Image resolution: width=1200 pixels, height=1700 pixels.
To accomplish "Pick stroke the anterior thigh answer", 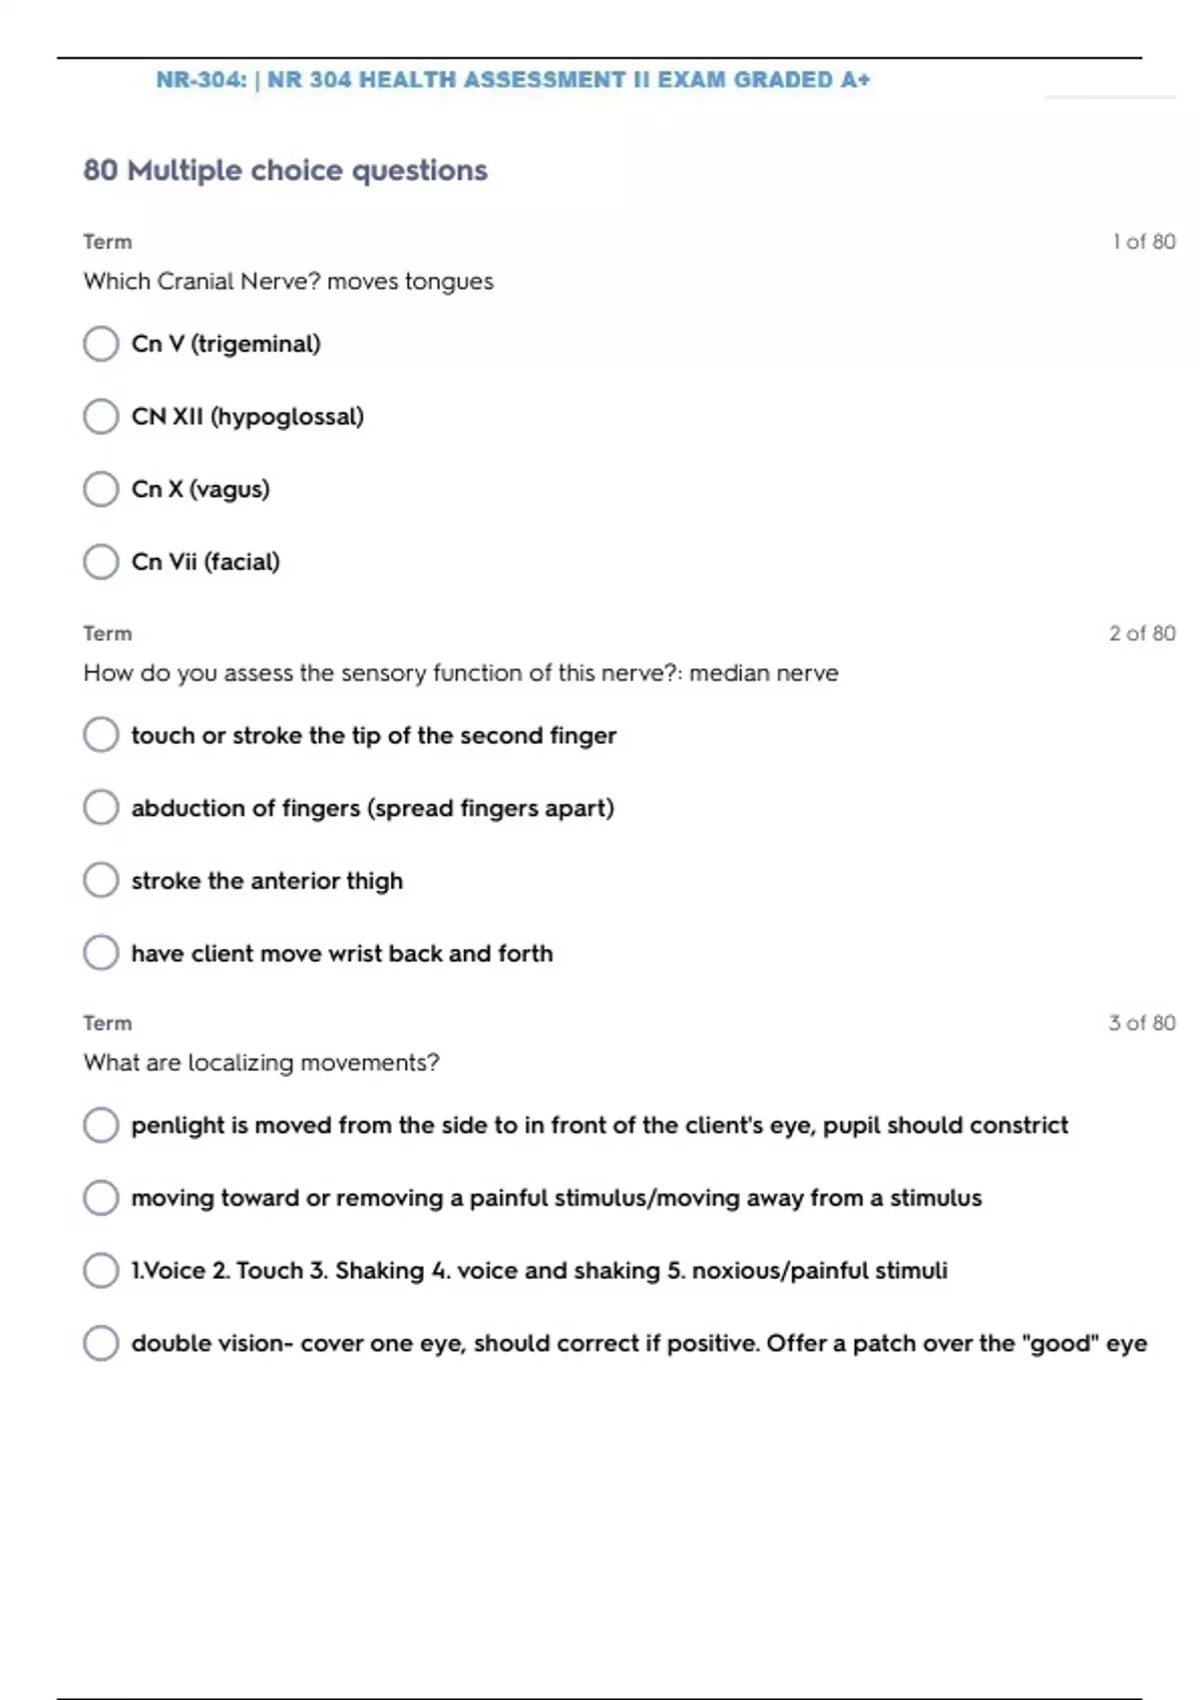I will point(101,881).
